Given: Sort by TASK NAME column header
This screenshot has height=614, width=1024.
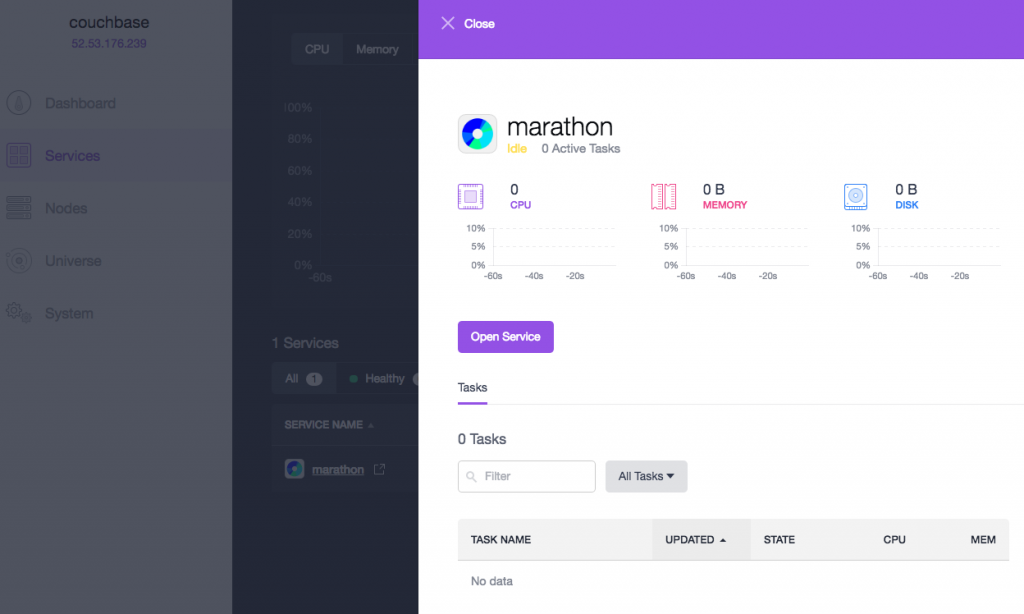Looking at the screenshot, I should (501, 540).
